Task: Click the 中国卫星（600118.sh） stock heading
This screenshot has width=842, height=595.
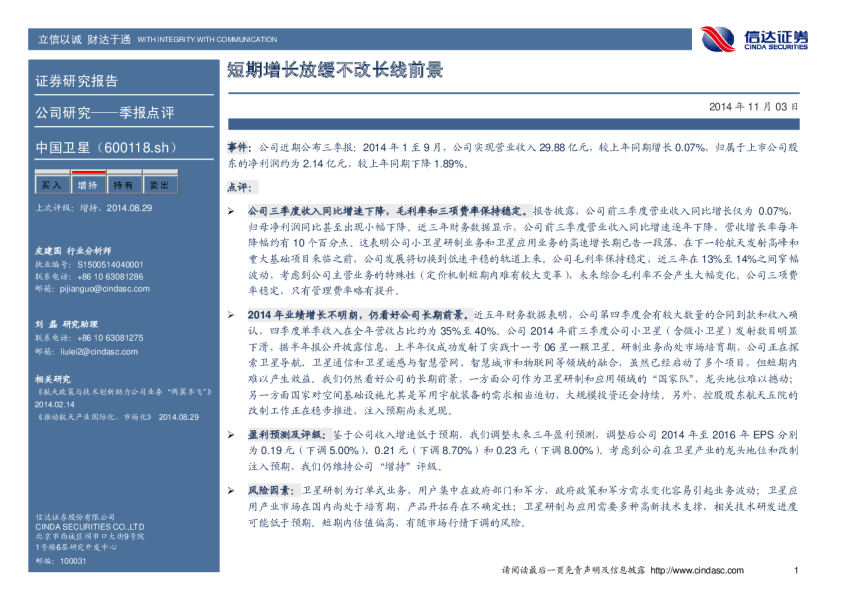Action: click(x=92, y=148)
